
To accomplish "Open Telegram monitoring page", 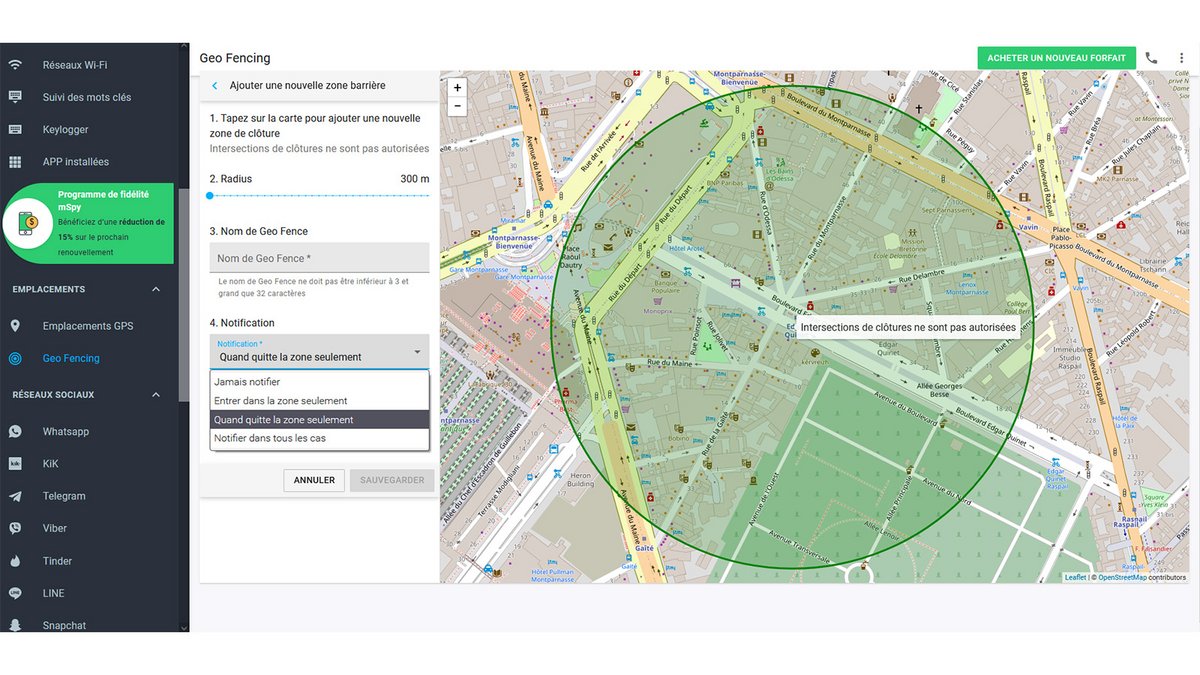I will [x=64, y=496].
